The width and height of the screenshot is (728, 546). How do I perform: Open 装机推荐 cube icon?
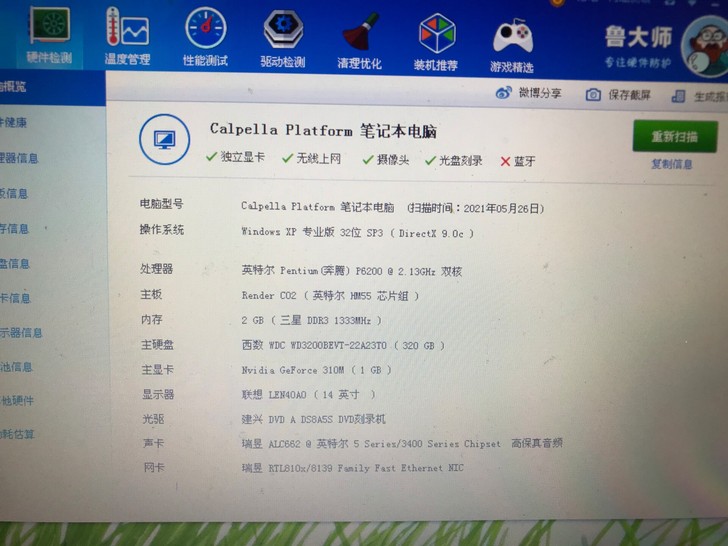pos(436,33)
